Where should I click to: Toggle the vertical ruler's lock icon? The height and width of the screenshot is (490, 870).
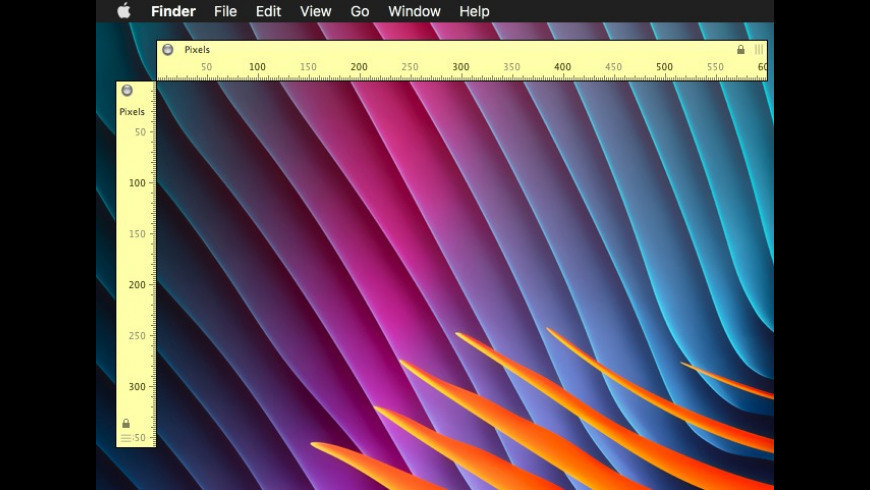tap(126, 423)
